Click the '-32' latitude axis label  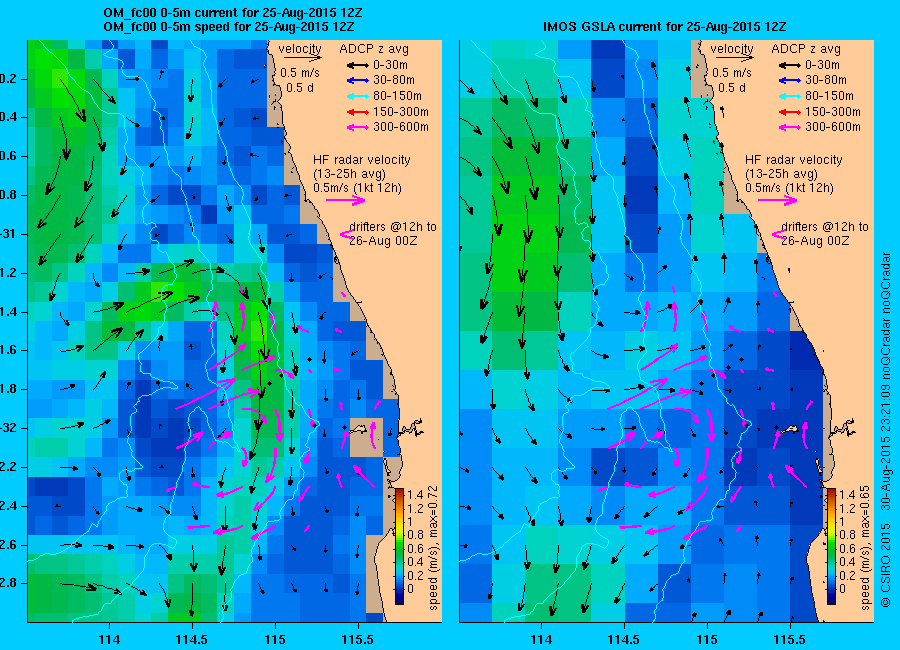pos(9,428)
